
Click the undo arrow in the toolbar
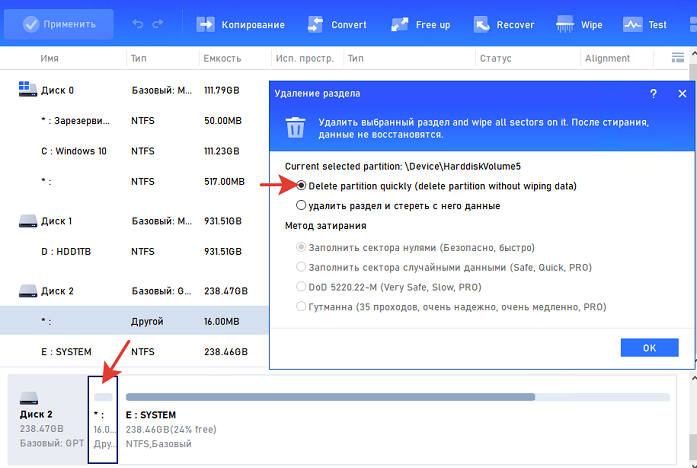tap(138, 24)
